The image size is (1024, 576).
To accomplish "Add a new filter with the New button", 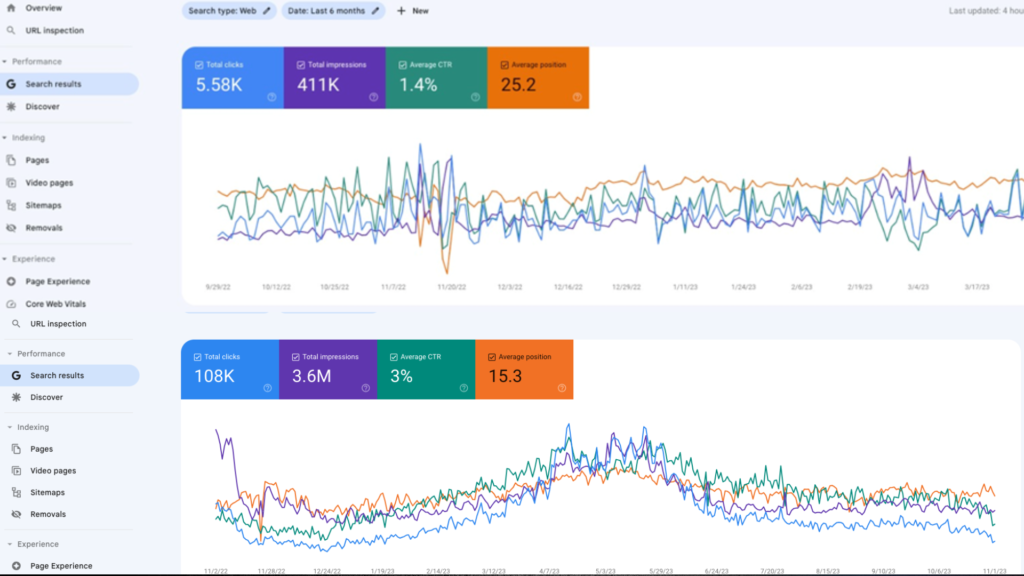I will point(412,11).
